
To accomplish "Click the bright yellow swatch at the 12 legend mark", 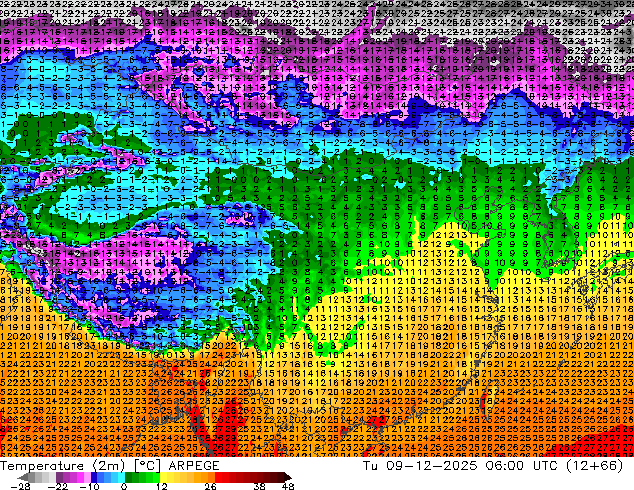I will [x=163, y=477].
